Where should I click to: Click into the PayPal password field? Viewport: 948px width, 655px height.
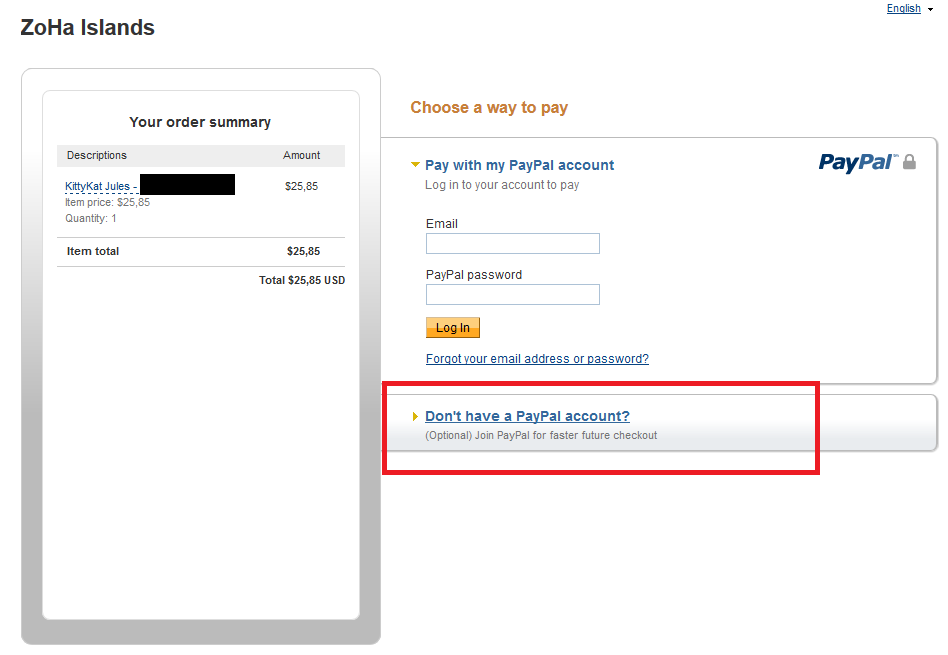[x=512, y=294]
